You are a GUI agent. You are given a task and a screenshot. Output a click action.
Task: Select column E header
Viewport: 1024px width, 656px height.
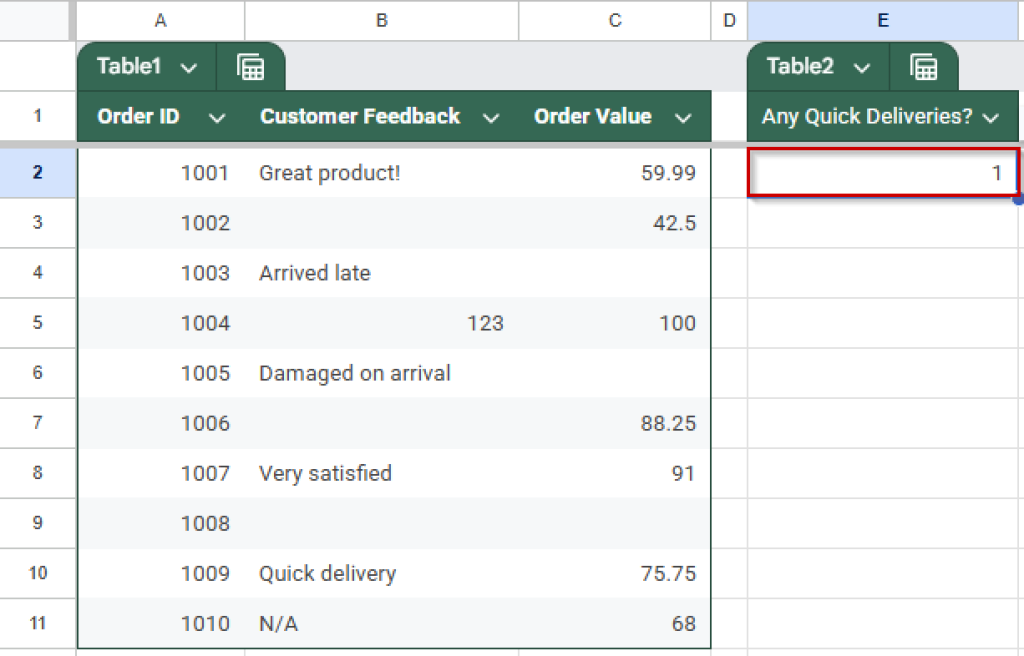[882, 20]
